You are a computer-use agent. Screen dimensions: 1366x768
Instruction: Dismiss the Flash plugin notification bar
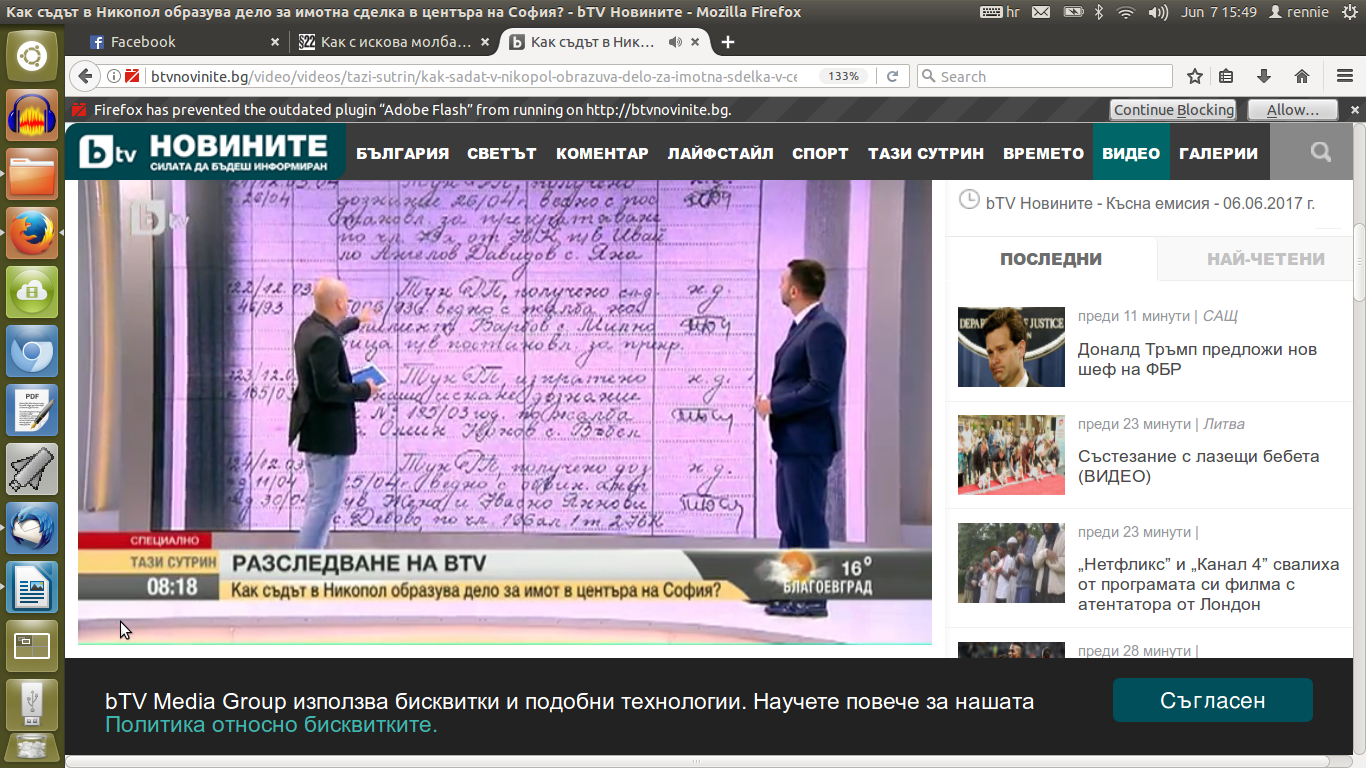click(1354, 110)
